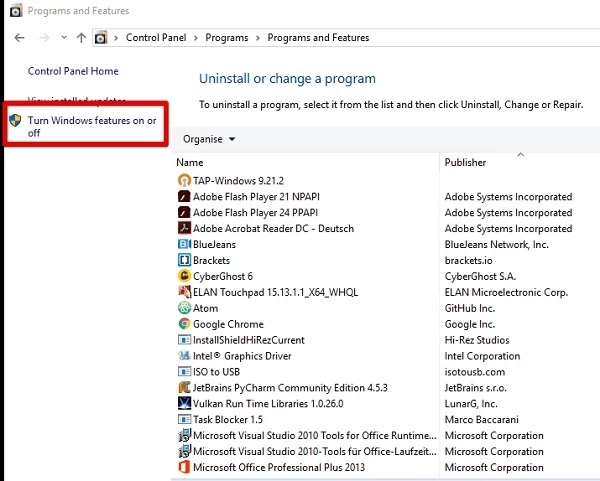
Task: Go up one level with the up arrow
Action: pyautogui.click(x=81, y=38)
